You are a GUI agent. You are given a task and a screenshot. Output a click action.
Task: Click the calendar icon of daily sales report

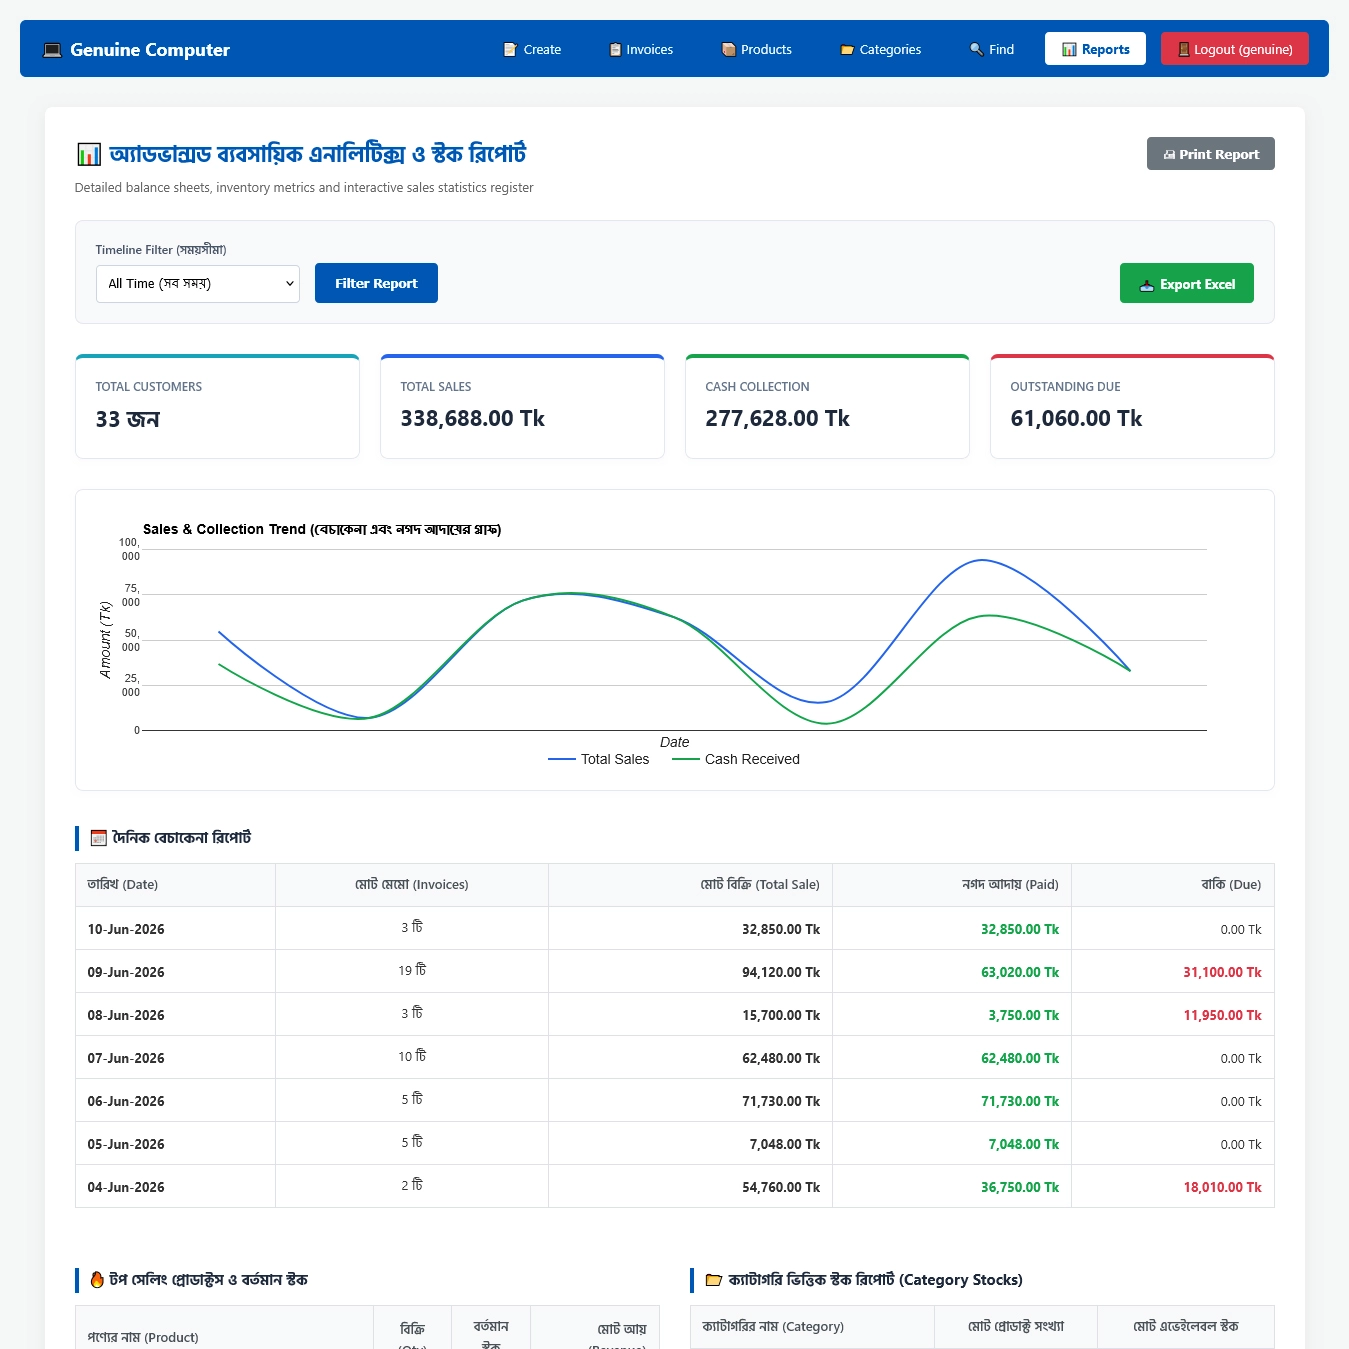(x=98, y=838)
